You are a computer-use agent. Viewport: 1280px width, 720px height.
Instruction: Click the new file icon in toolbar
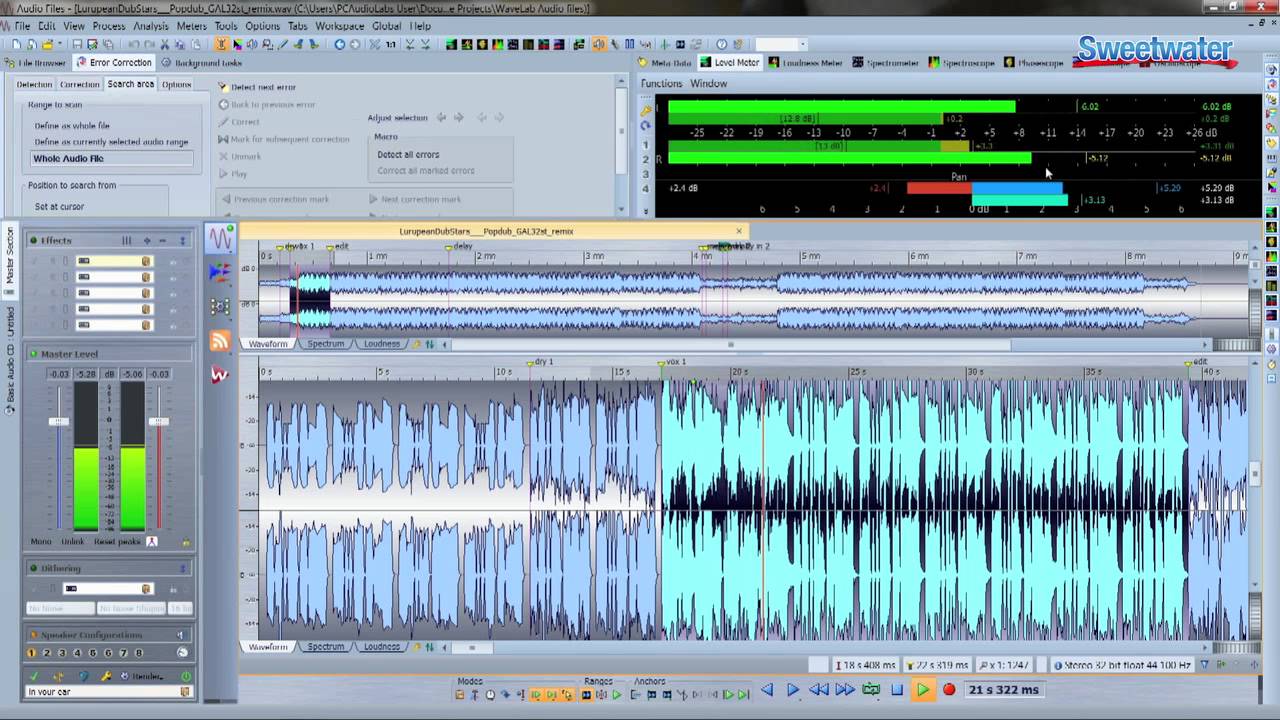[17, 44]
